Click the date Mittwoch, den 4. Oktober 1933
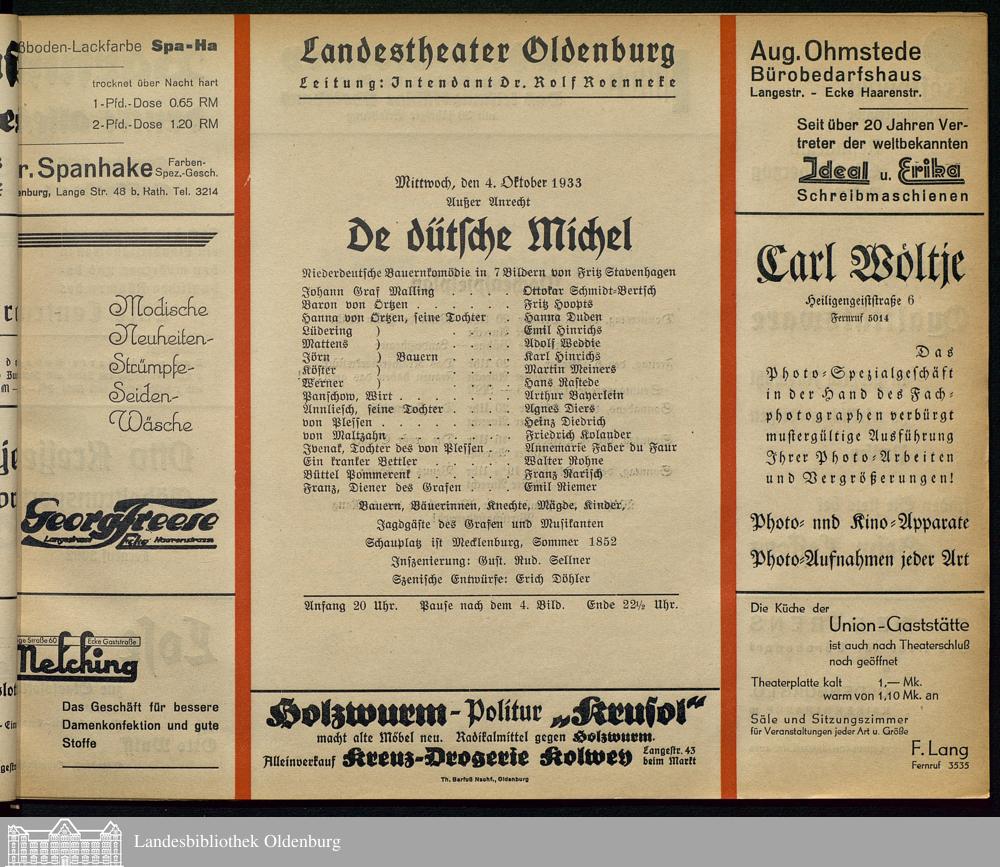1000x867 pixels. pos(488,183)
